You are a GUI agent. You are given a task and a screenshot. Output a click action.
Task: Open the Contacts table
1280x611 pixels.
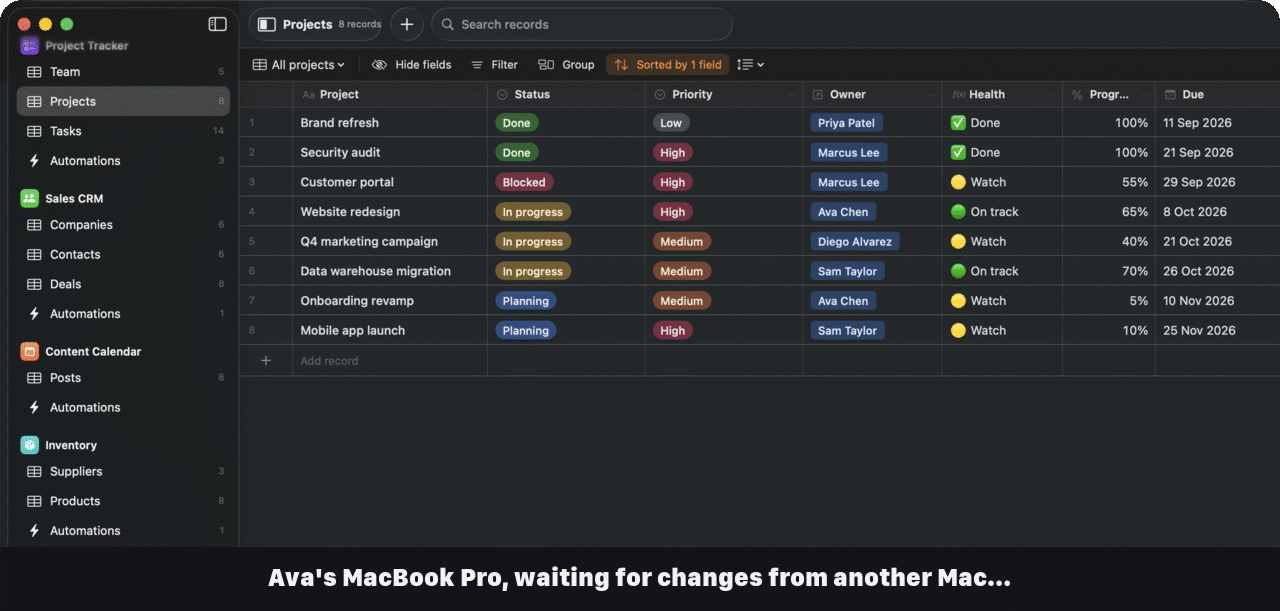point(124,254)
